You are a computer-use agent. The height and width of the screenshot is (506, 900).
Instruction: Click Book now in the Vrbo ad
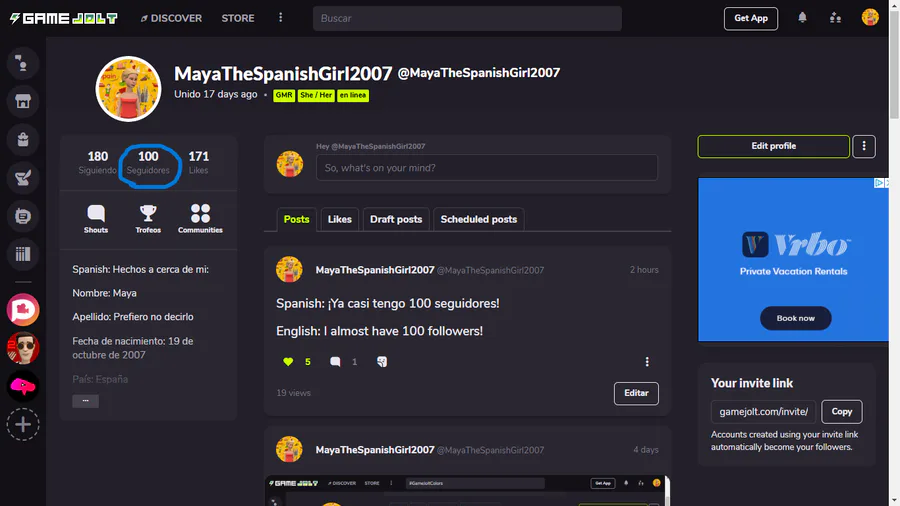tap(796, 318)
